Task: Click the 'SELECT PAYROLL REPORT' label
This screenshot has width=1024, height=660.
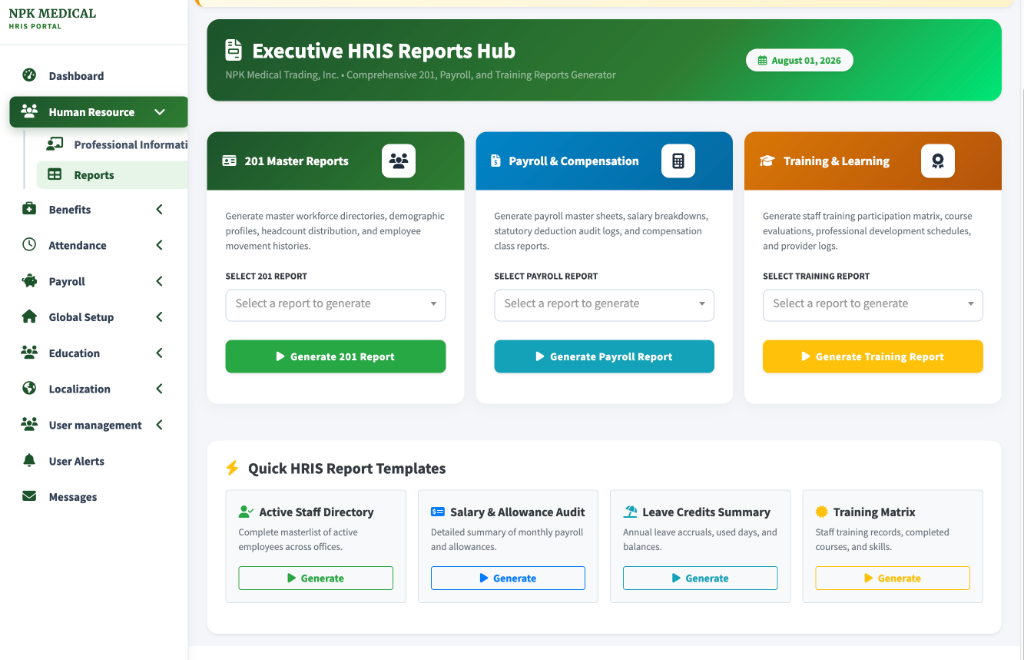Action: pyautogui.click(x=546, y=276)
